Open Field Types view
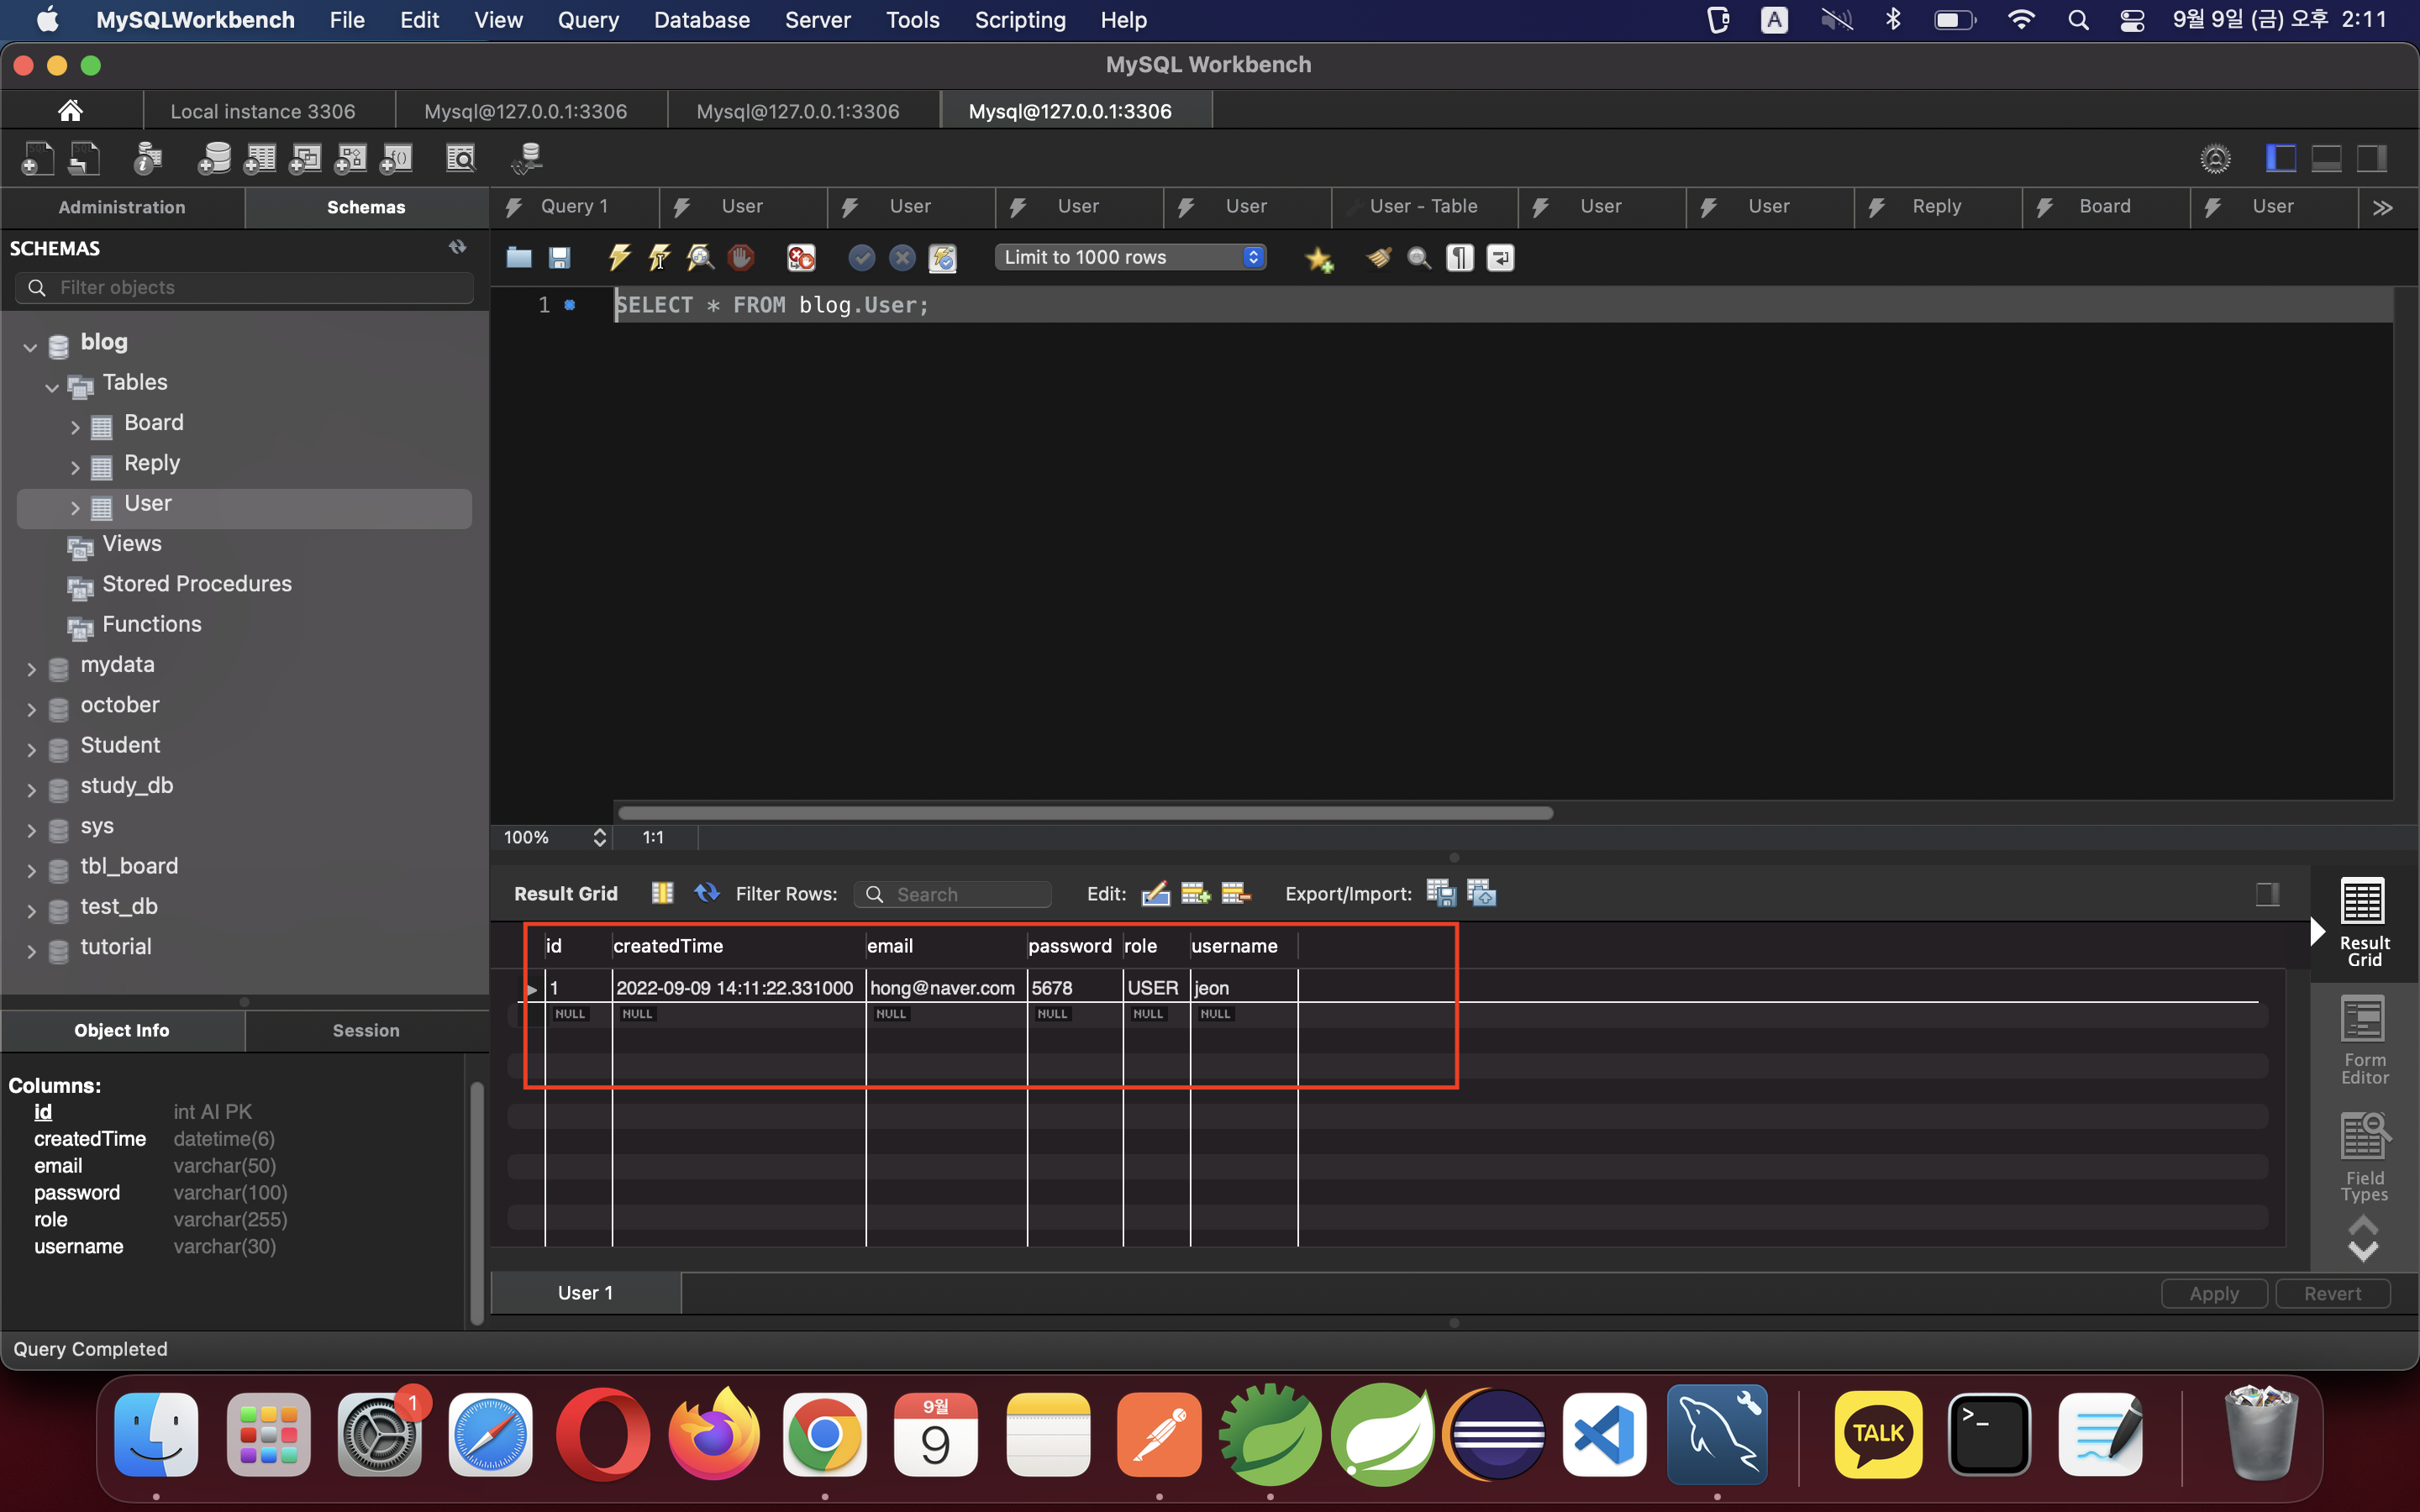Screen dimensions: 2420x1512 pos(2364,1156)
